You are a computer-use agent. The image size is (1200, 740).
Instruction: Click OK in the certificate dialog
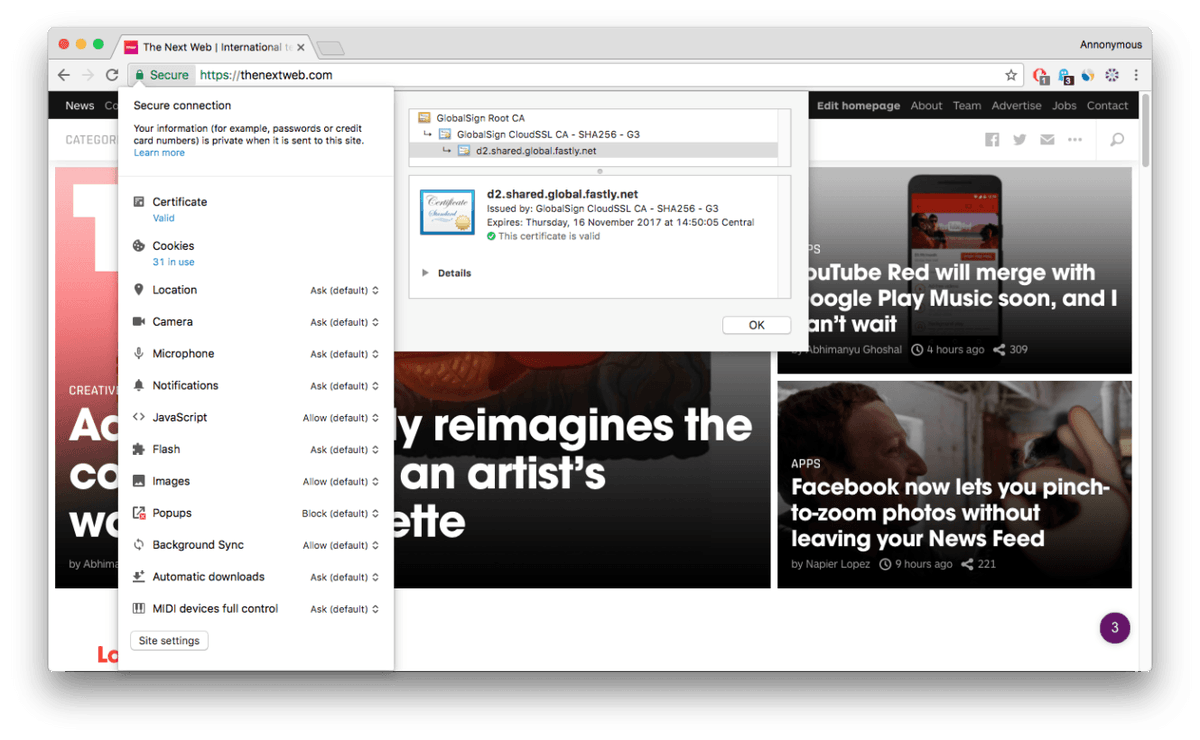[756, 325]
